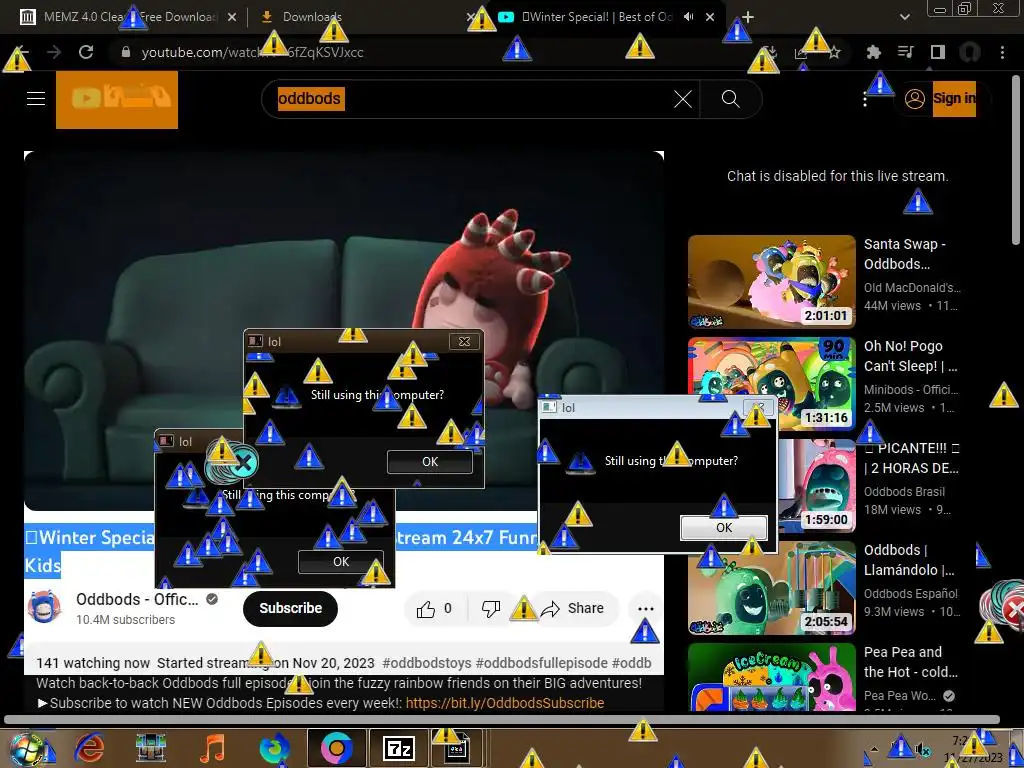Expand the tab search chevron

click(x=904, y=17)
